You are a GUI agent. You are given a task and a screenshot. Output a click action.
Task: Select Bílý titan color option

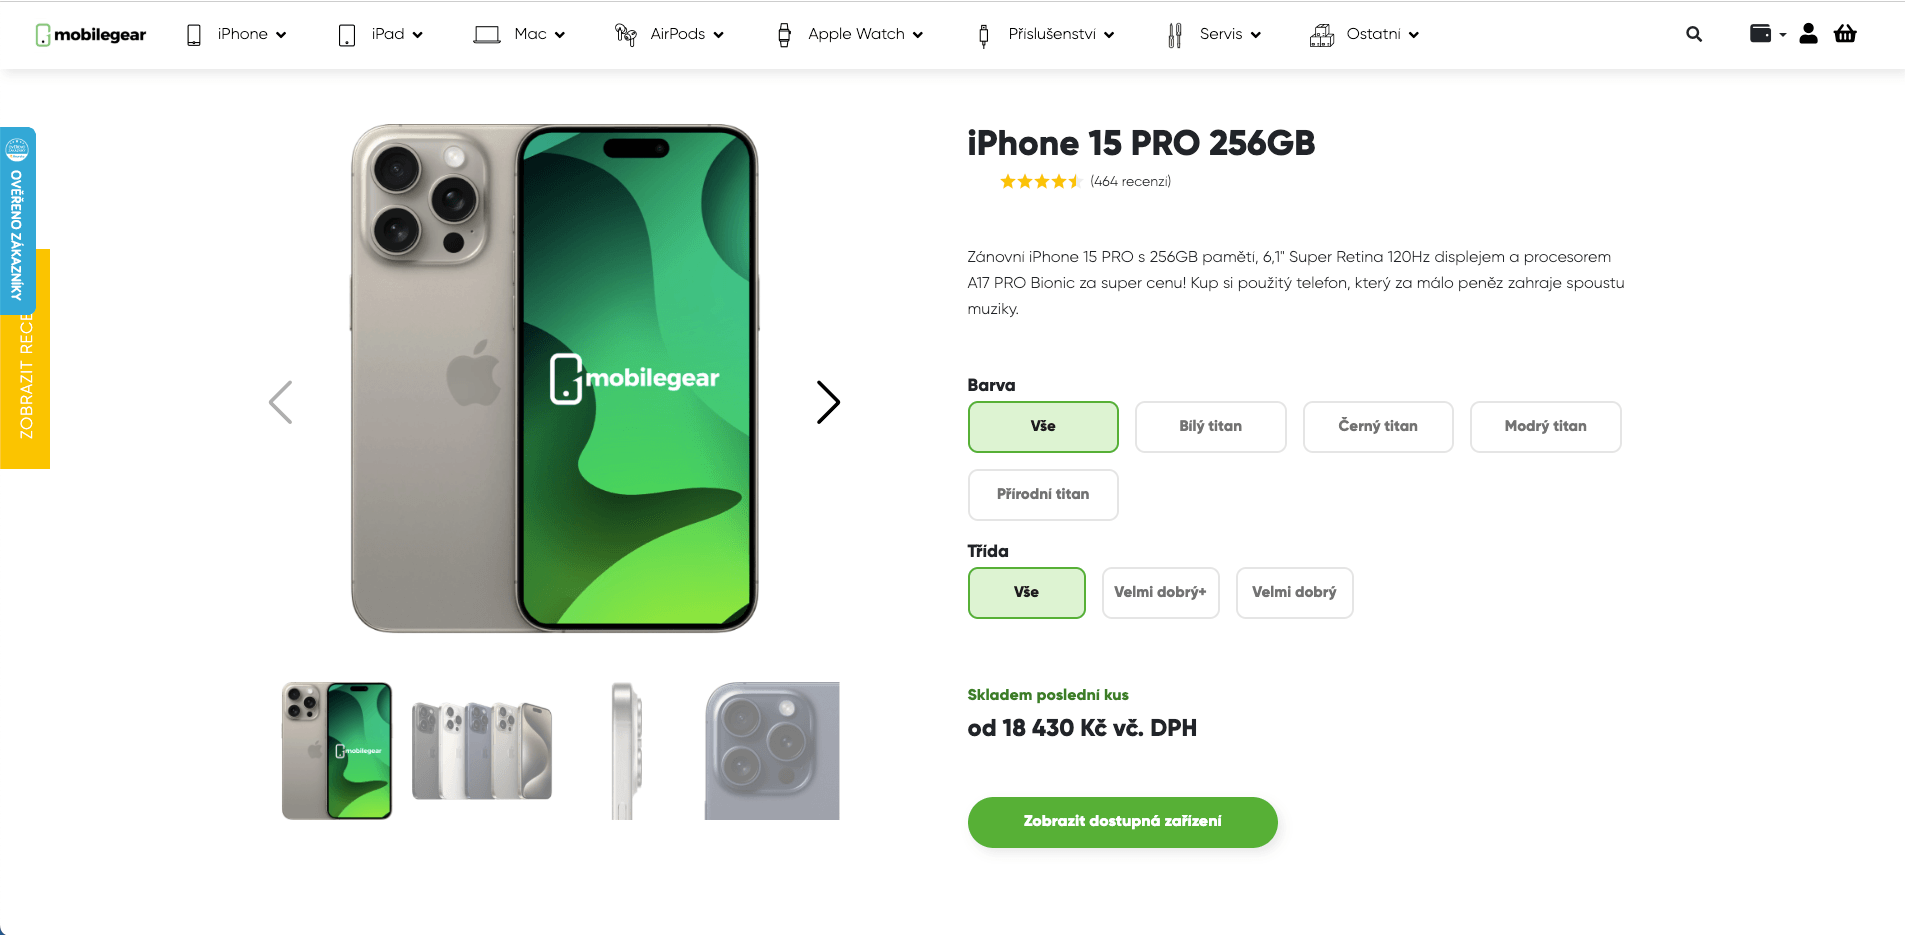click(x=1210, y=426)
